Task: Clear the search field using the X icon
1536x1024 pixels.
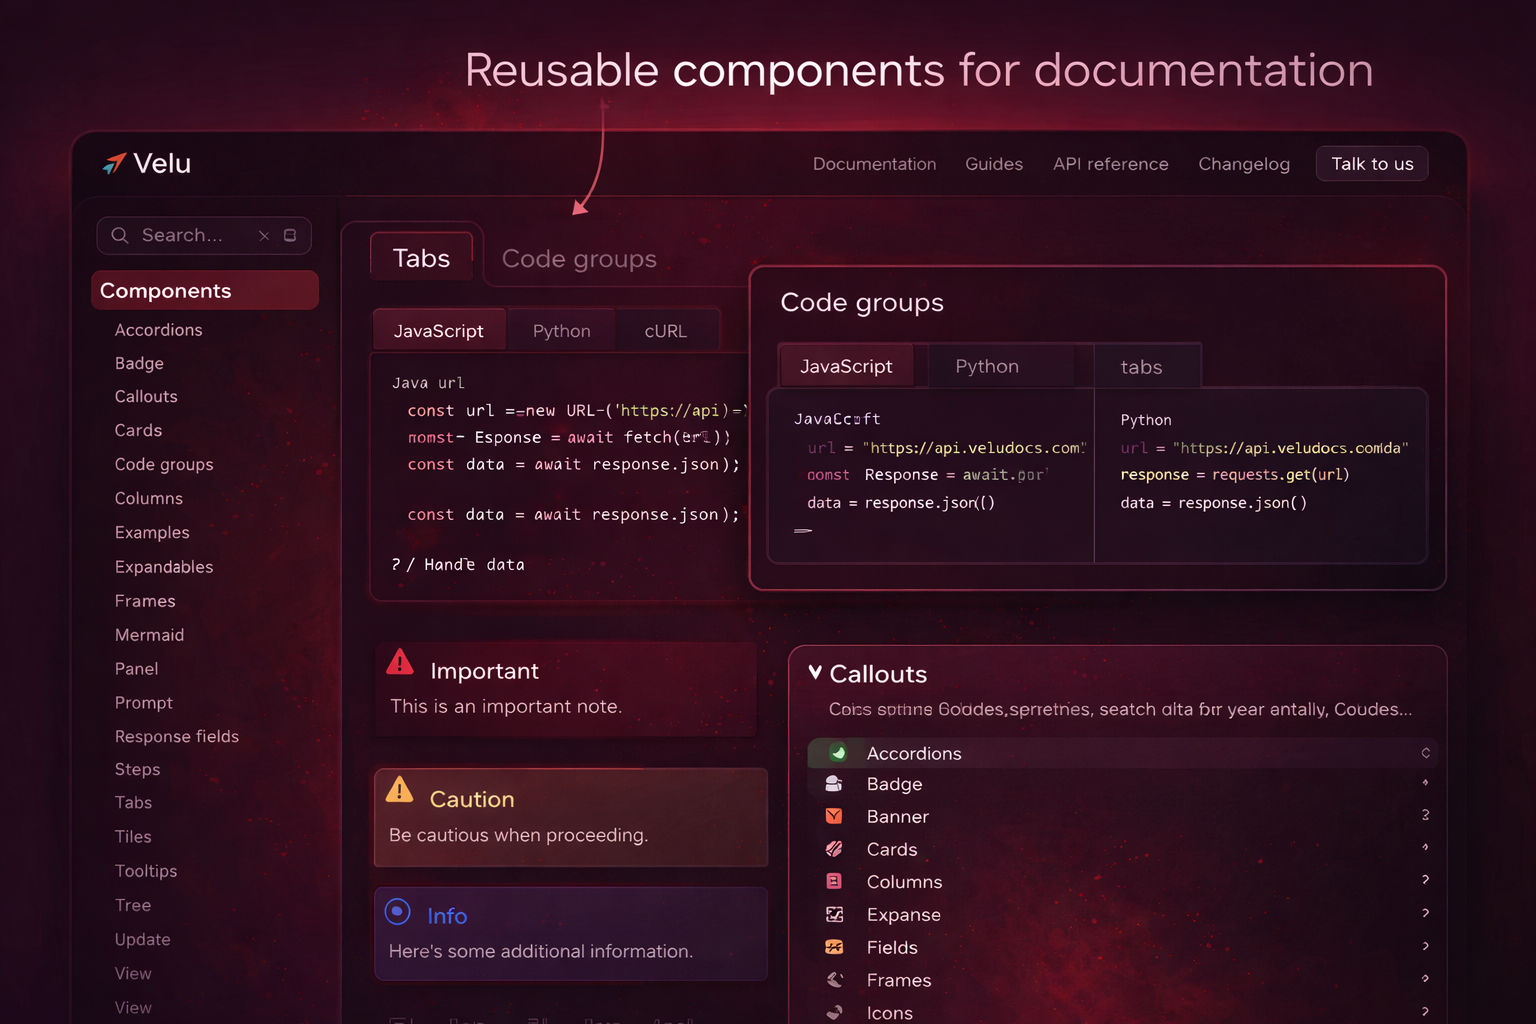Action: (264, 235)
